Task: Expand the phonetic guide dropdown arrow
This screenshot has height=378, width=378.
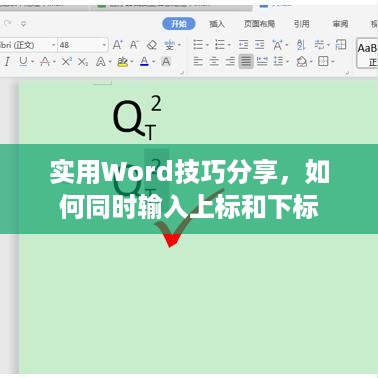Action: point(179,45)
